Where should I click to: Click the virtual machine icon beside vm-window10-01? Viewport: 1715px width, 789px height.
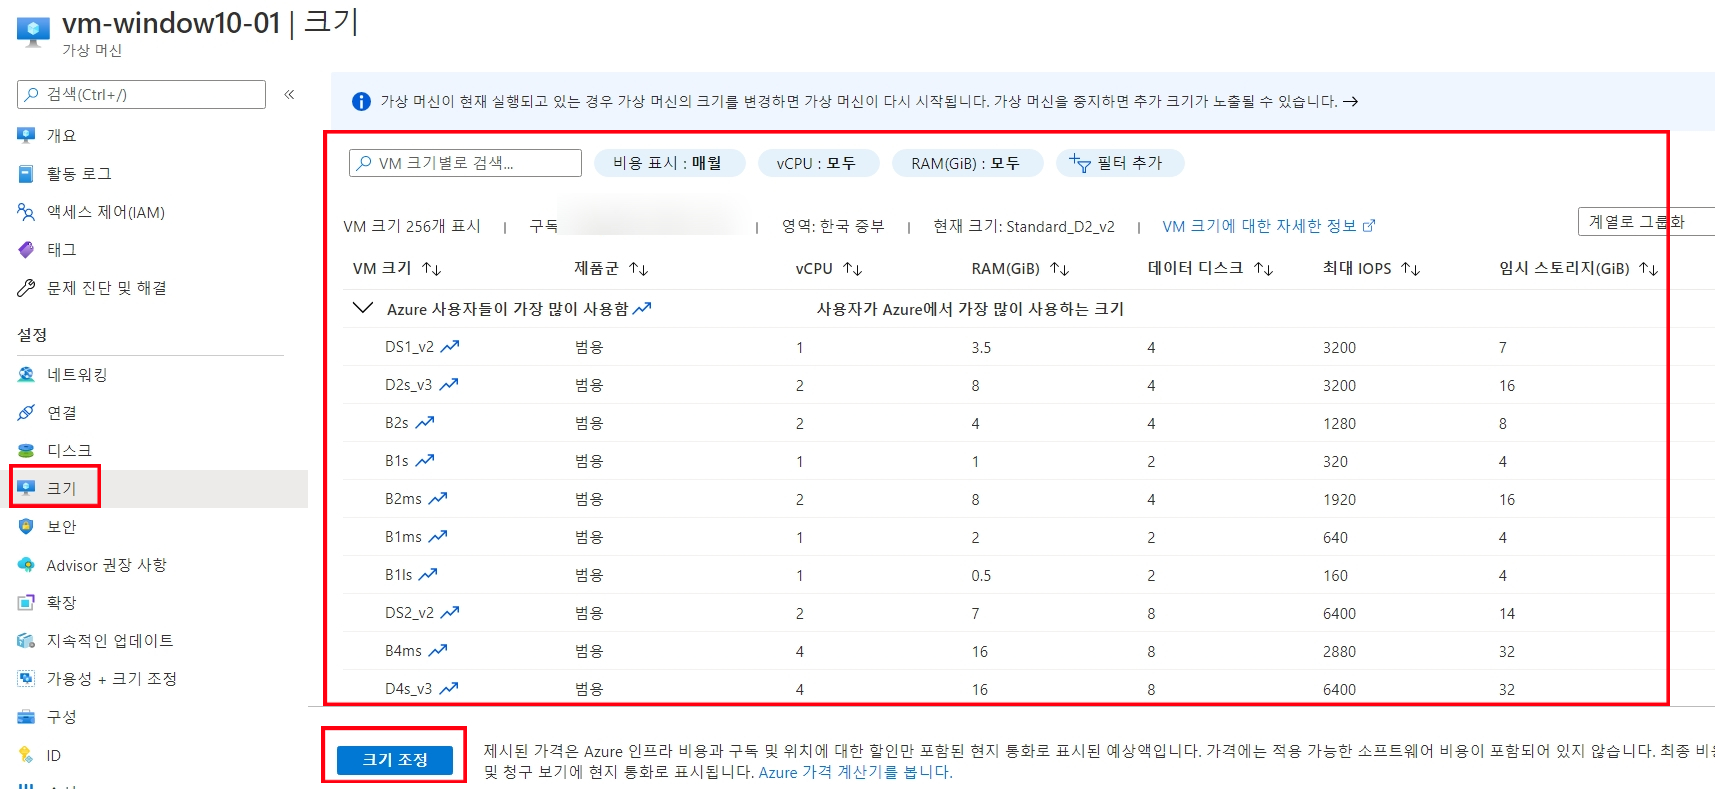33,31
